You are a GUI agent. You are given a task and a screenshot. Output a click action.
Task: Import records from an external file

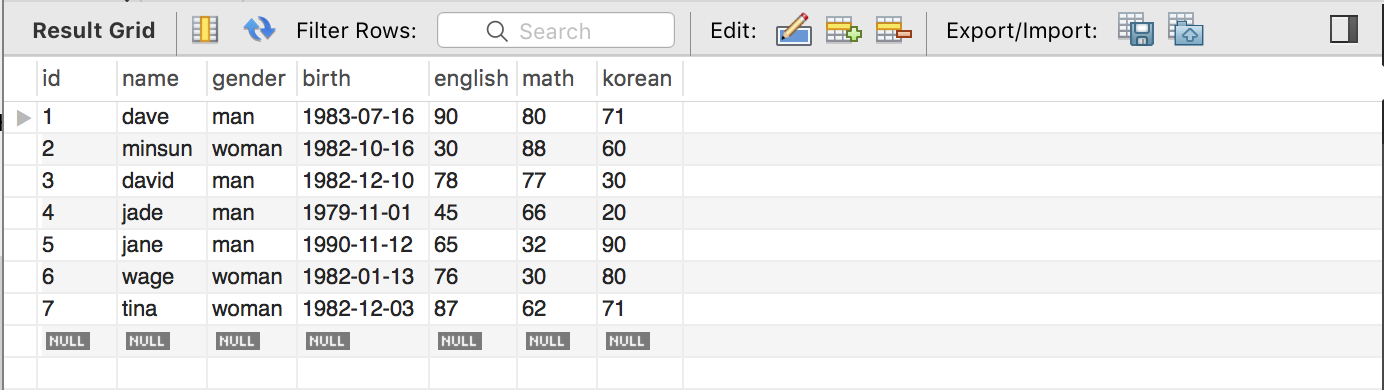[x=1186, y=31]
